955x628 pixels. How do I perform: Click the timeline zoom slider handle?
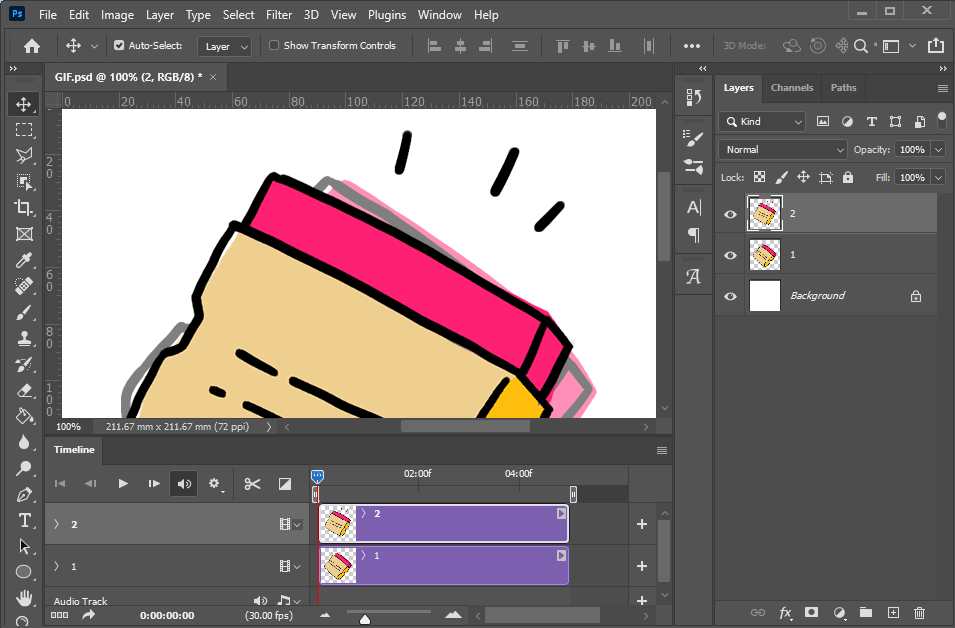coord(365,619)
